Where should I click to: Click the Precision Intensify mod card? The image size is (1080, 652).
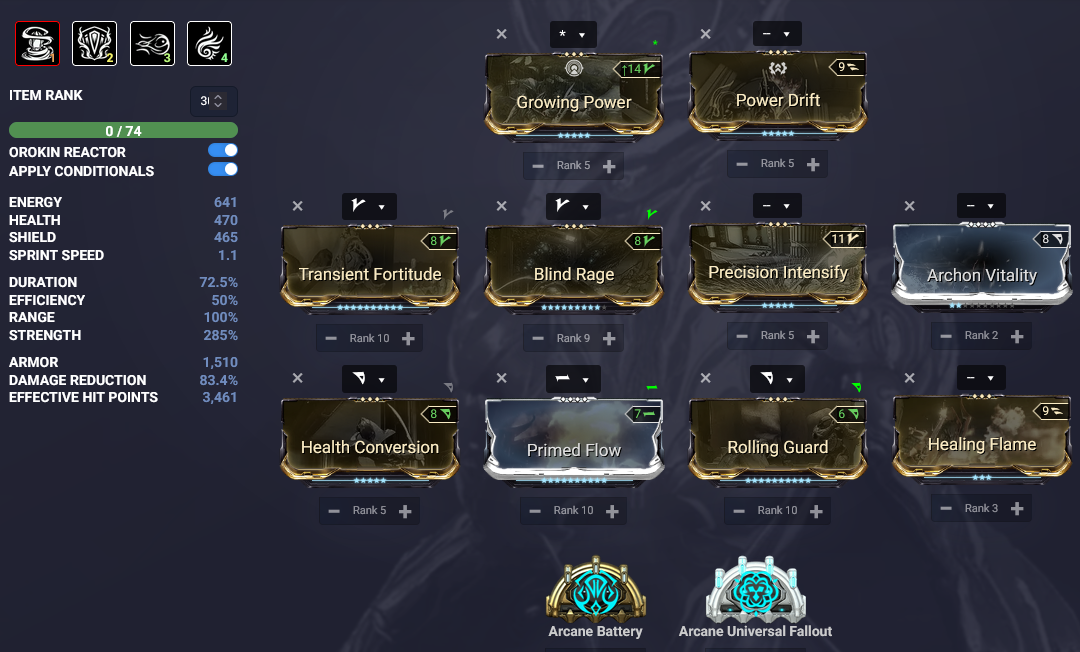(x=778, y=266)
